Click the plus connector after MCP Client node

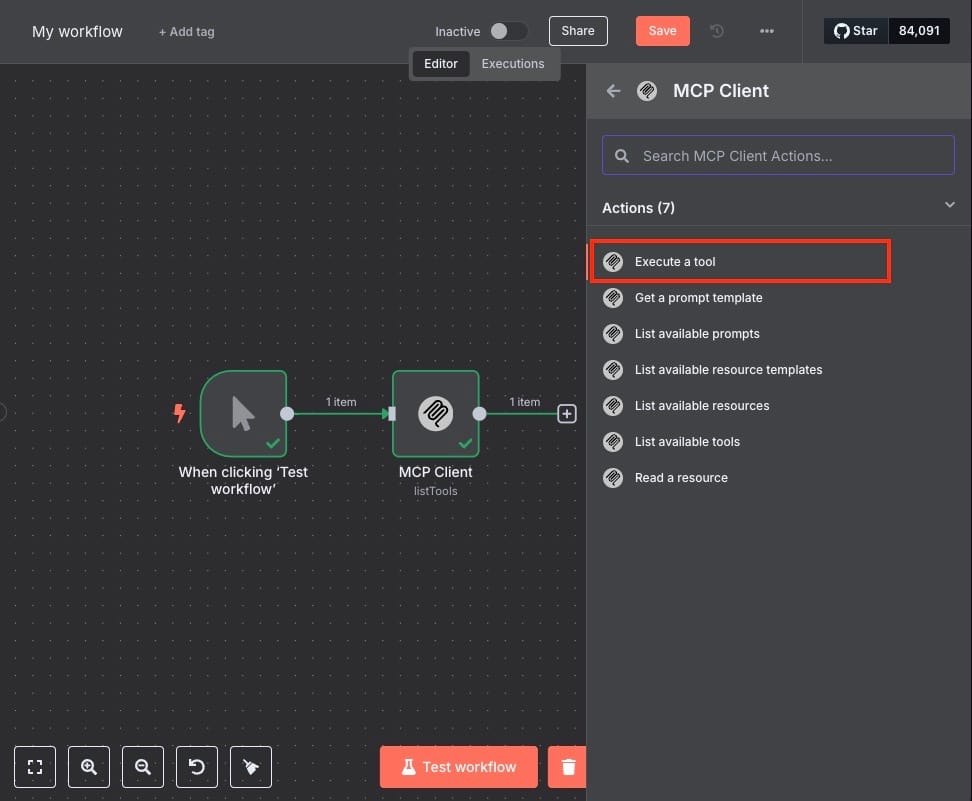[567, 414]
